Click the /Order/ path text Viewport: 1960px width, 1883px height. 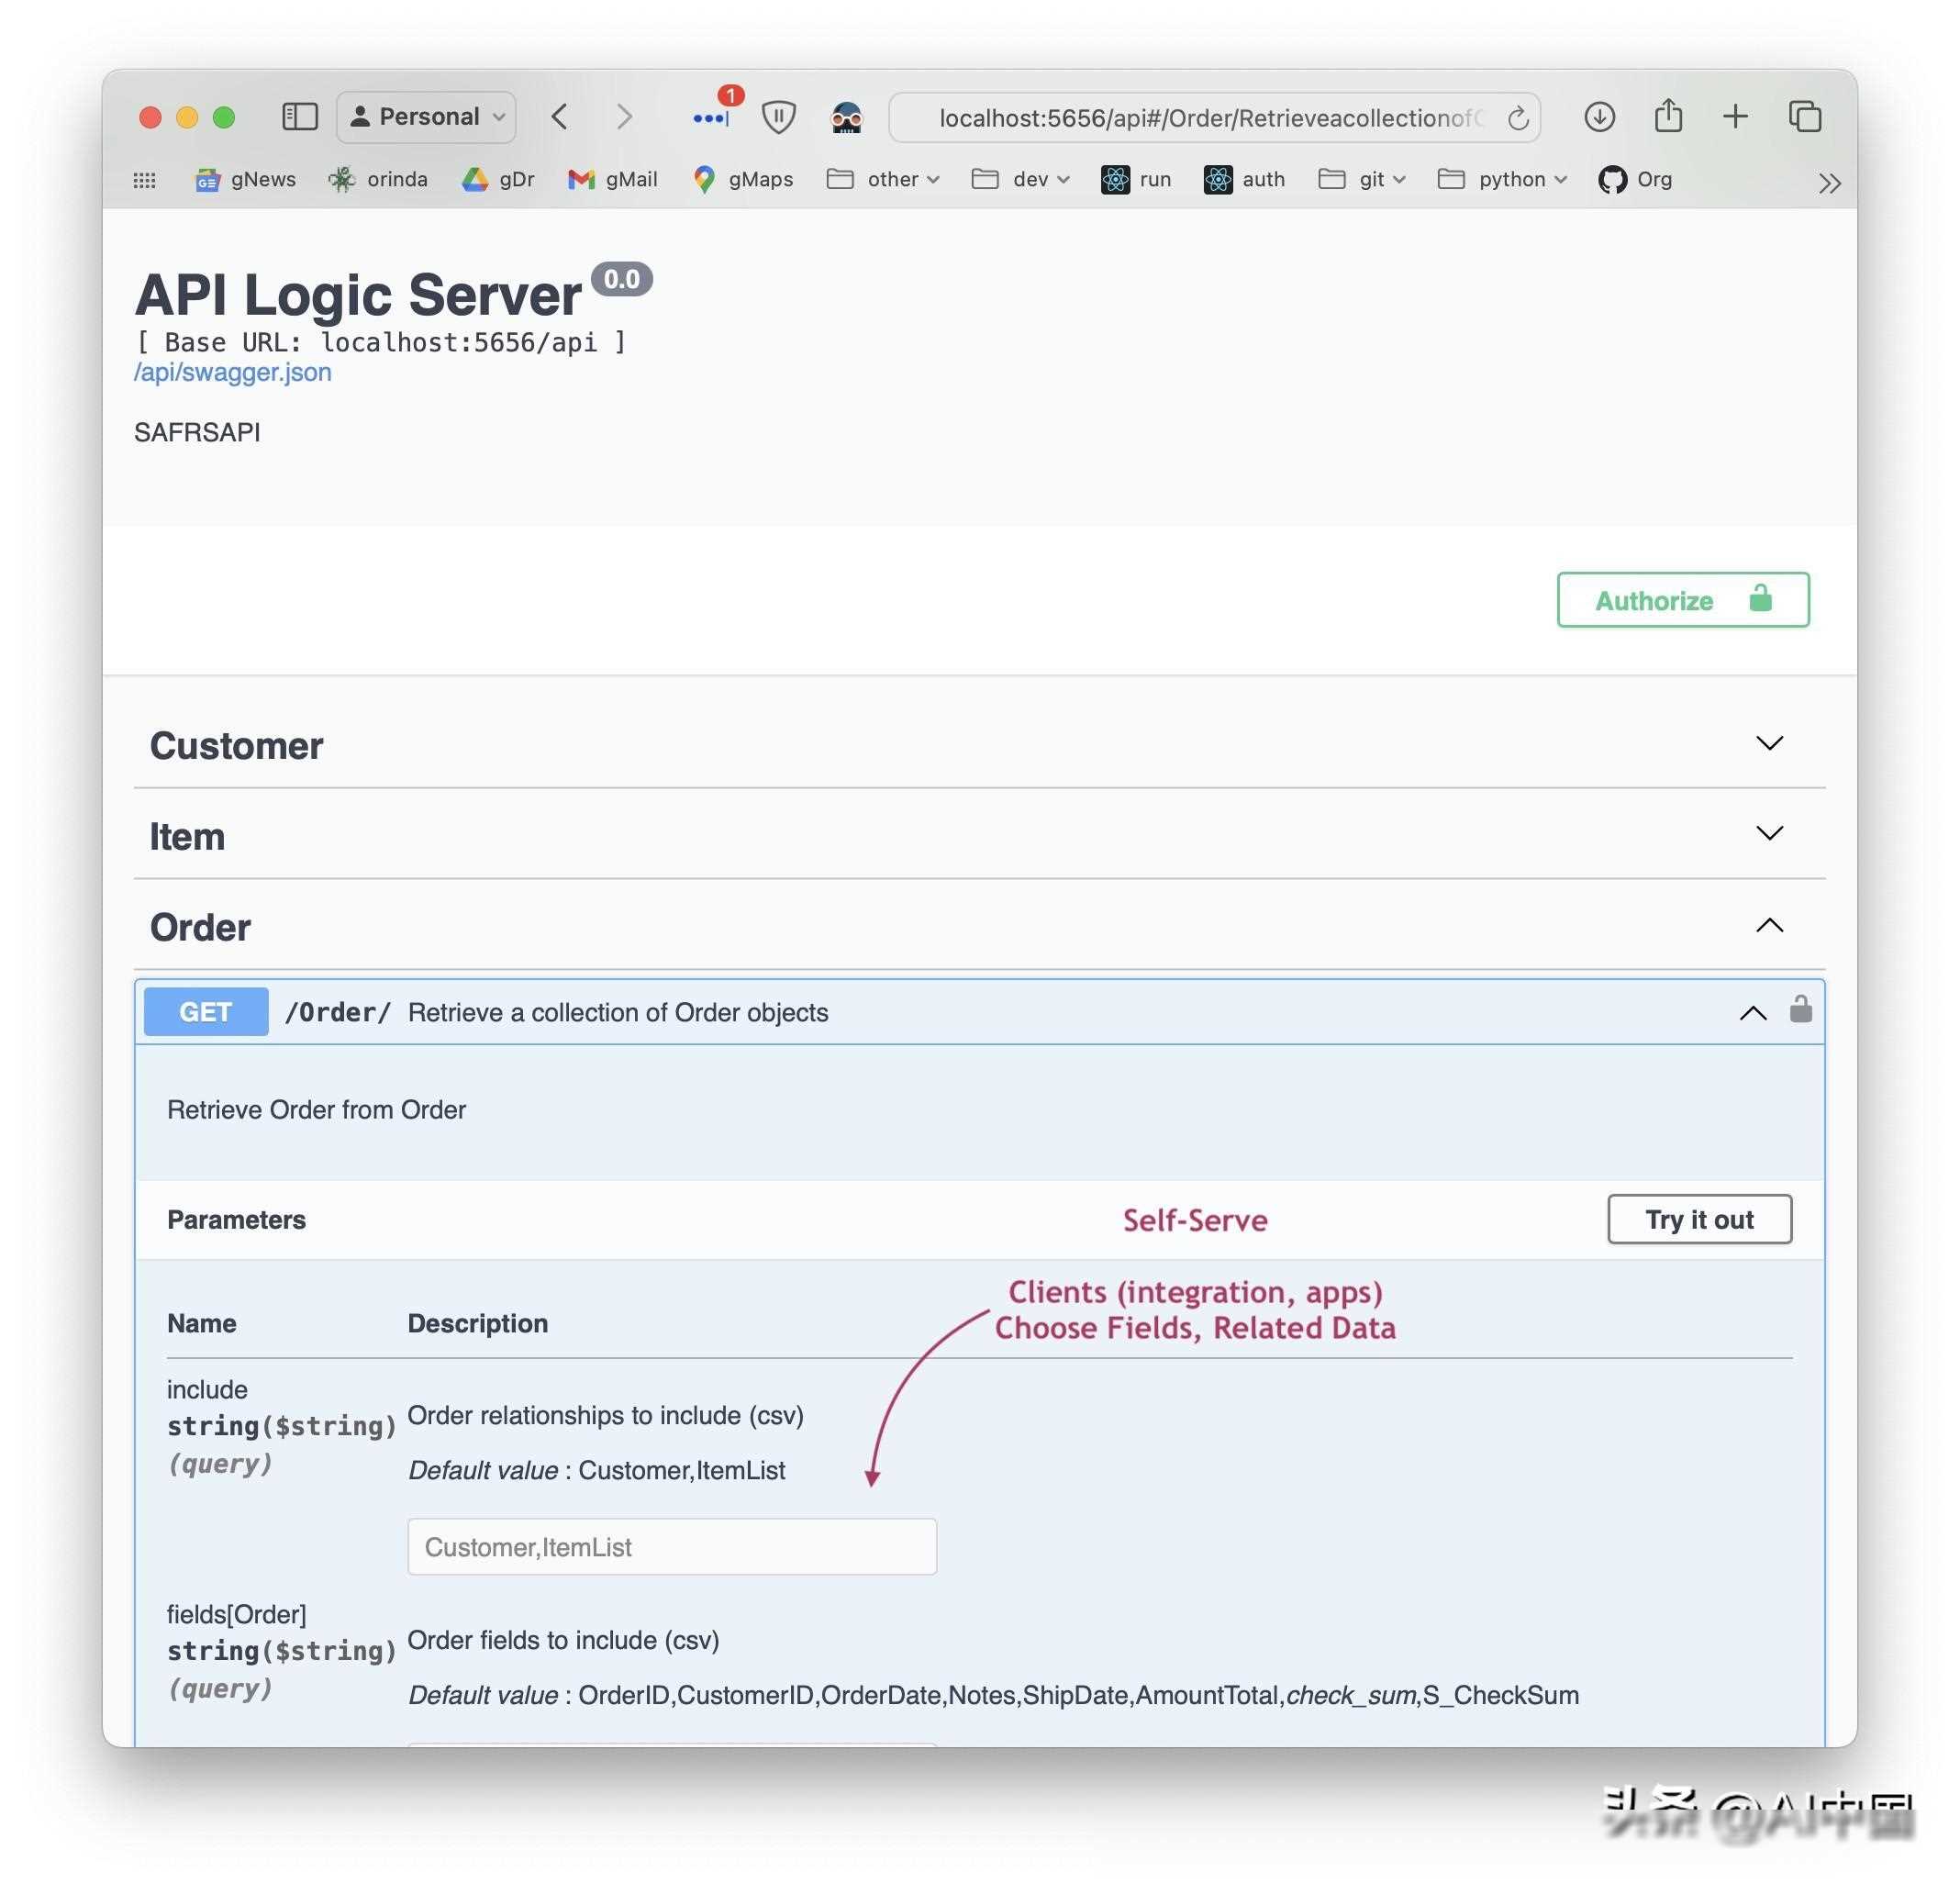338,1012
